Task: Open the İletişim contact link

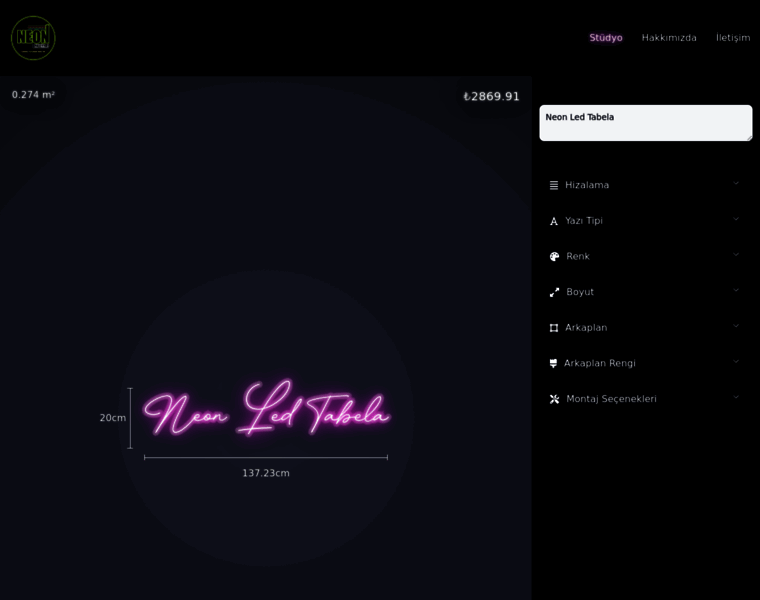Action: pyautogui.click(x=733, y=38)
